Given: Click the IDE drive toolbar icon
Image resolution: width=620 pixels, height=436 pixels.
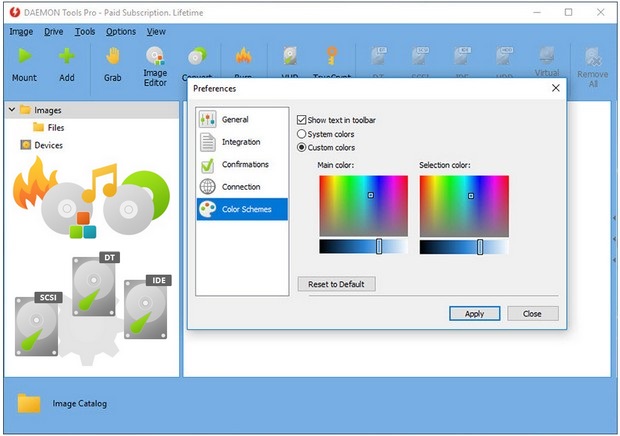Looking at the screenshot, I should [x=462, y=56].
